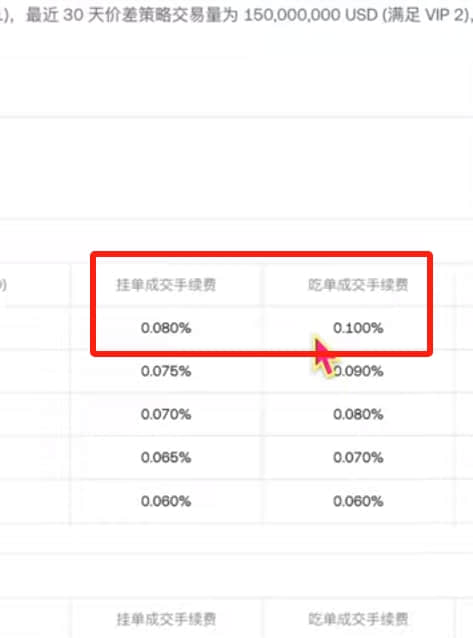Click the 0.065% maker fee cell

(166, 457)
